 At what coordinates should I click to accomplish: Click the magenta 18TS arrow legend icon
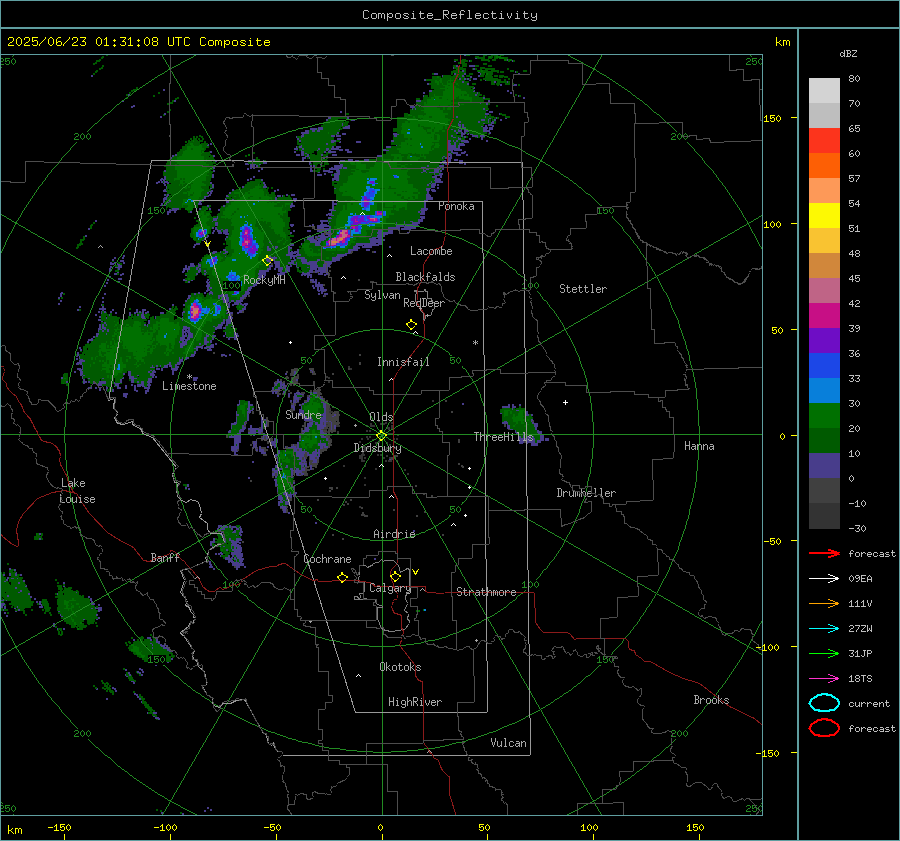coord(824,679)
